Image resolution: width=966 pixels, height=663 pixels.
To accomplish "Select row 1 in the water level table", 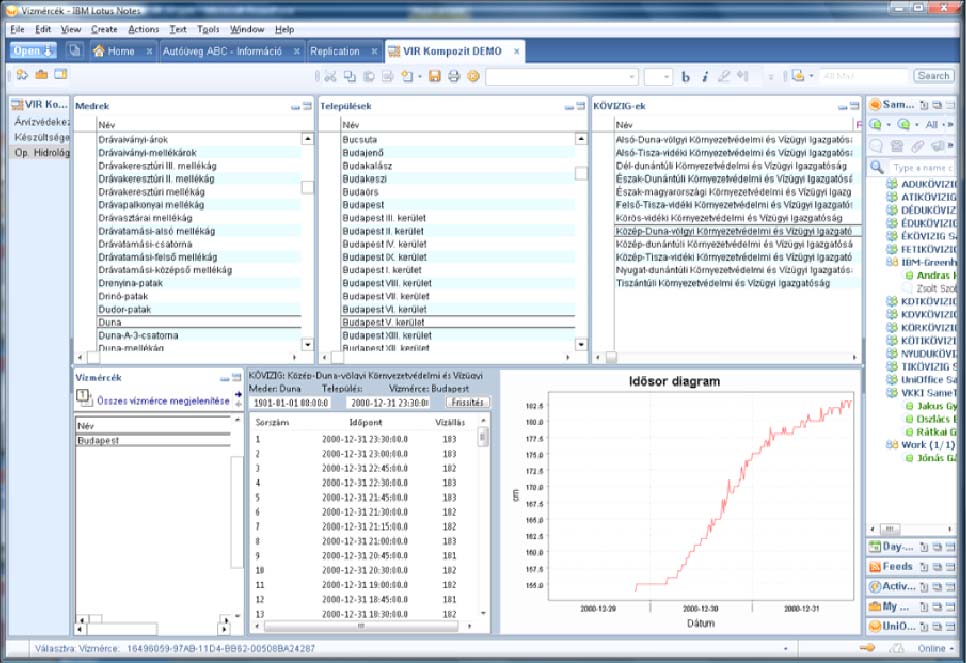I will coord(363,439).
